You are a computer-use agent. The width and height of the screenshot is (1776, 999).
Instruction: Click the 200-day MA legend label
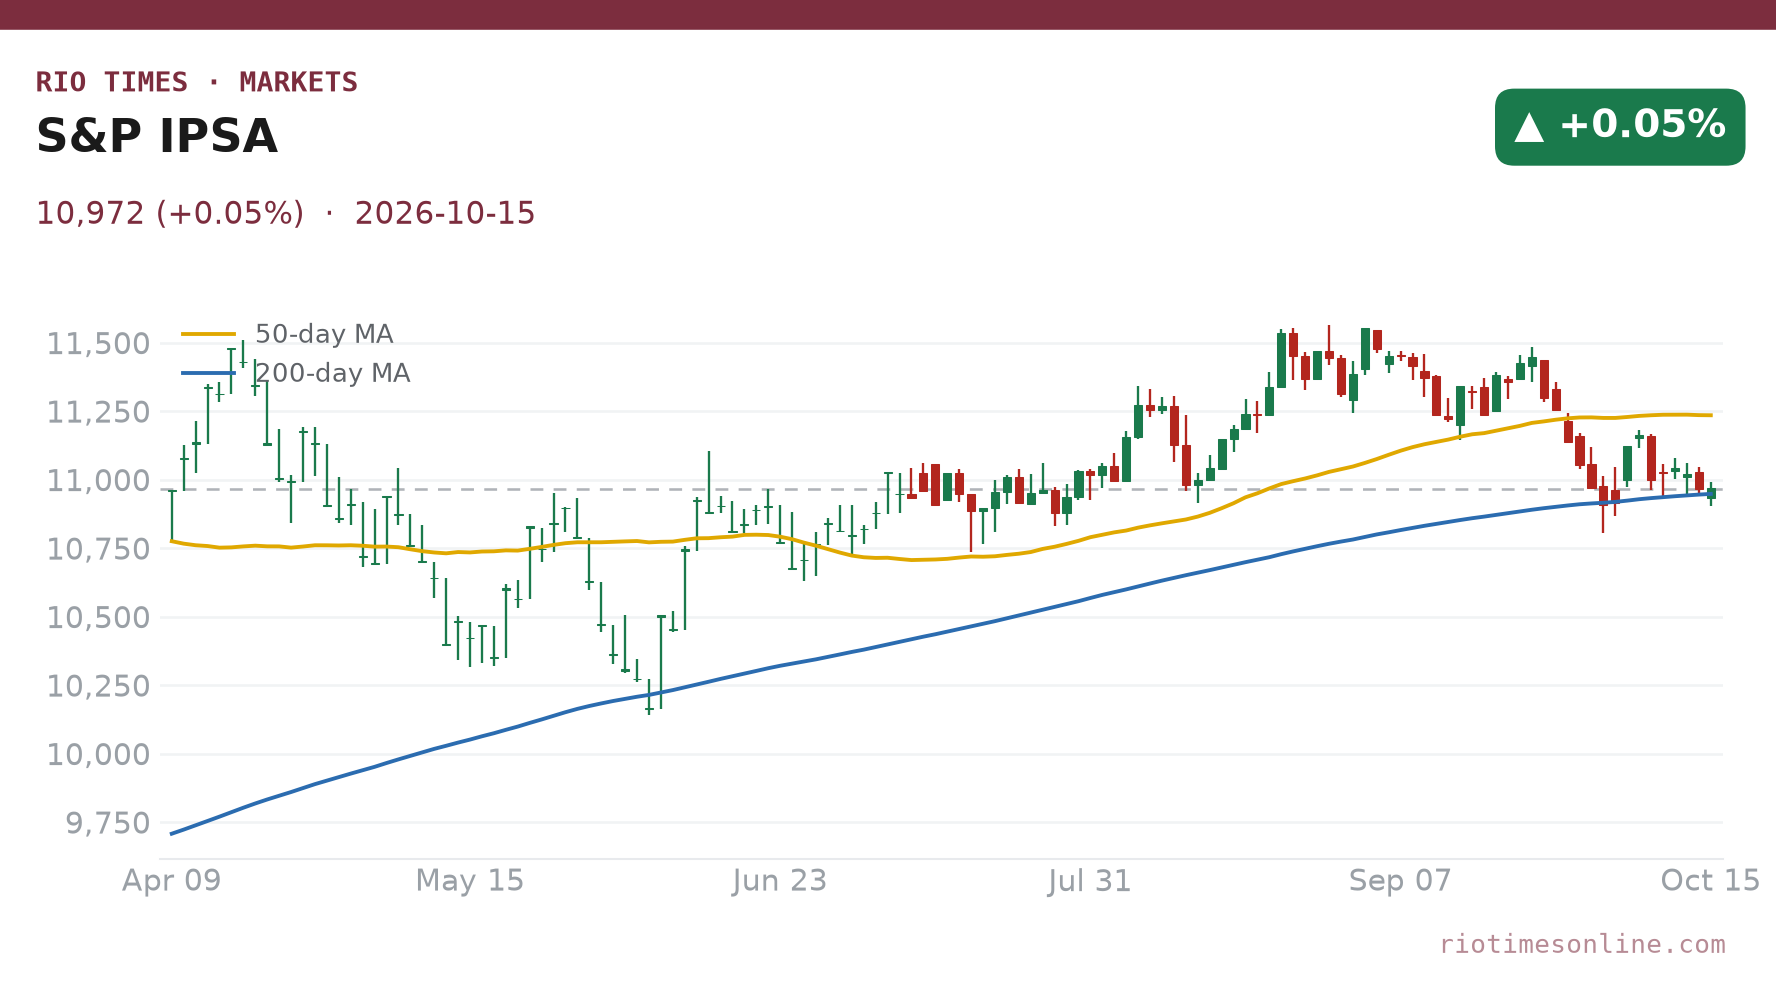pyautogui.click(x=332, y=373)
